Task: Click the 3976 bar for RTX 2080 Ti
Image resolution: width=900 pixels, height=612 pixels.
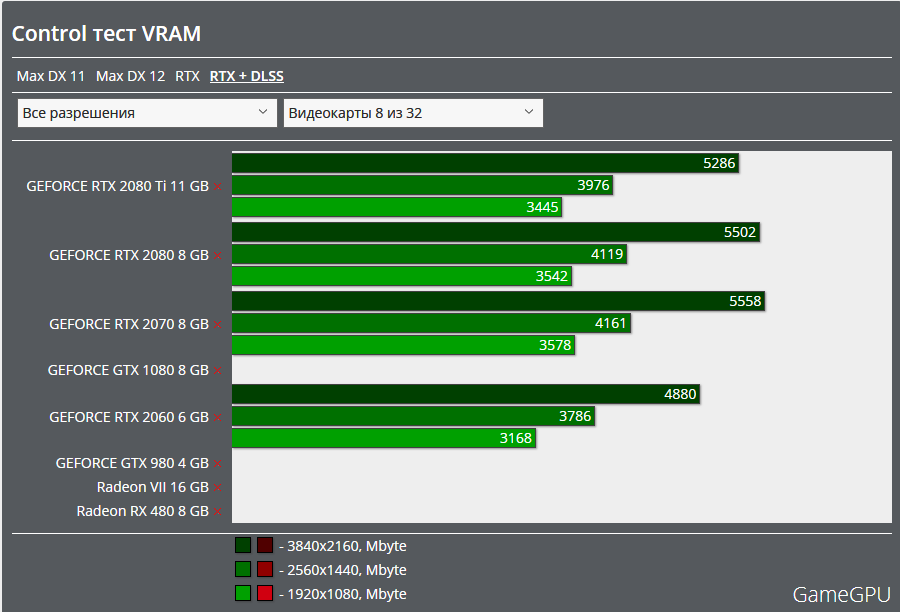Action: pyautogui.click(x=422, y=185)
